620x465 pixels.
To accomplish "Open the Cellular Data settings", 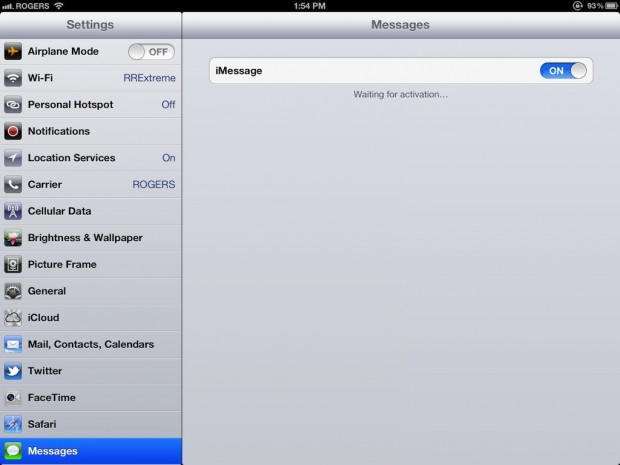I will coord(91,211).
